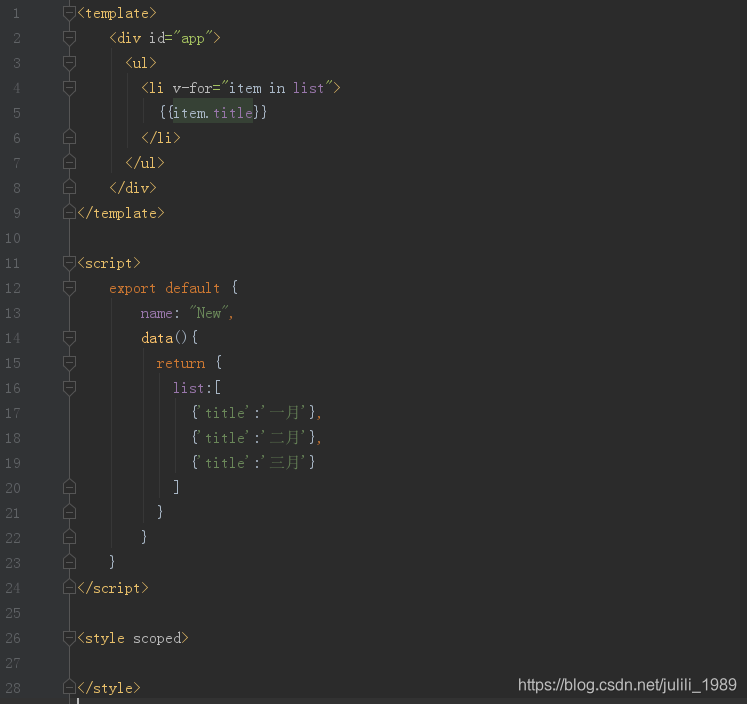Click the fold end marker at line 21
This screenshot has width=747, height=704.
pos(69,513)
